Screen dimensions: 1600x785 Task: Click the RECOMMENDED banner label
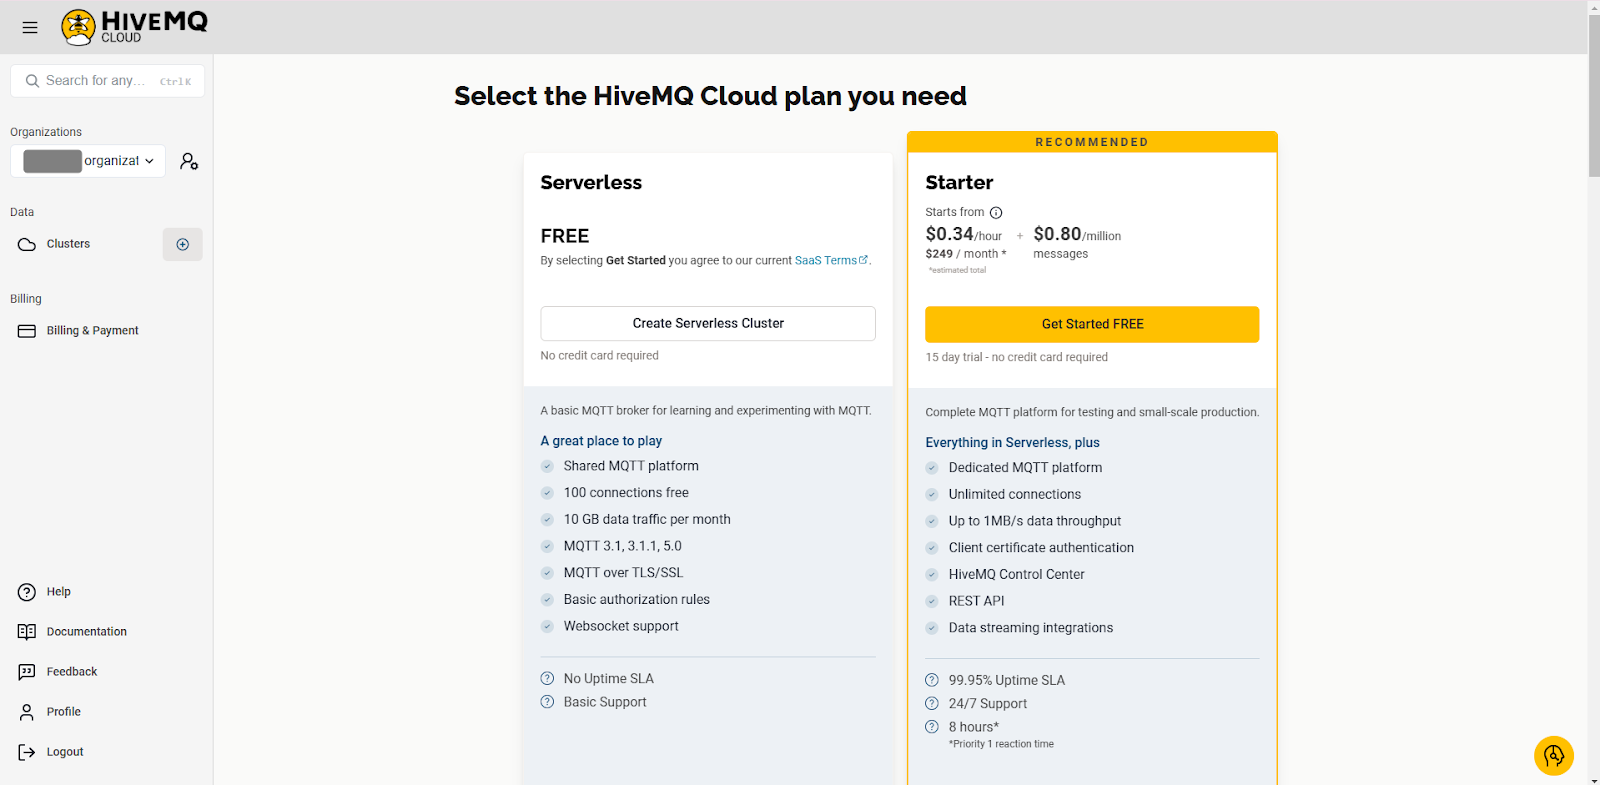click(x=1092, y=142)
